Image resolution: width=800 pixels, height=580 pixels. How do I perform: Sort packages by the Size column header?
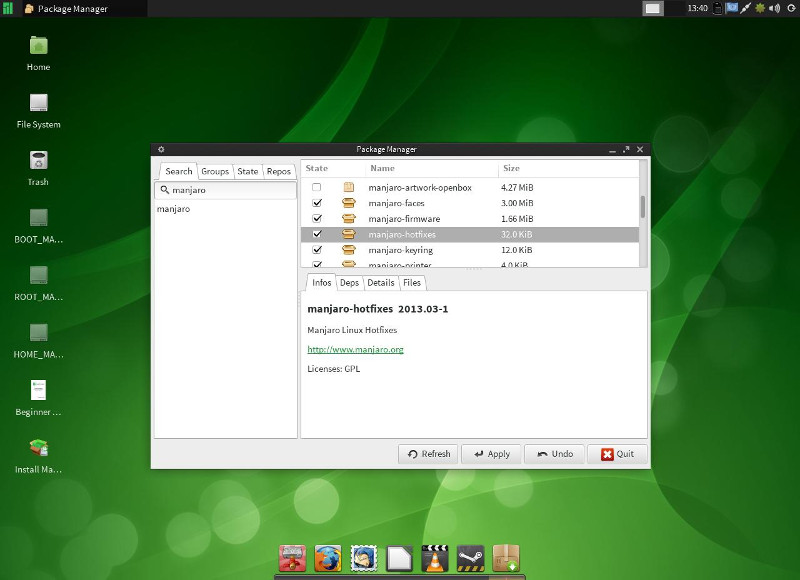pyautogui.click(x=511, y=169)
